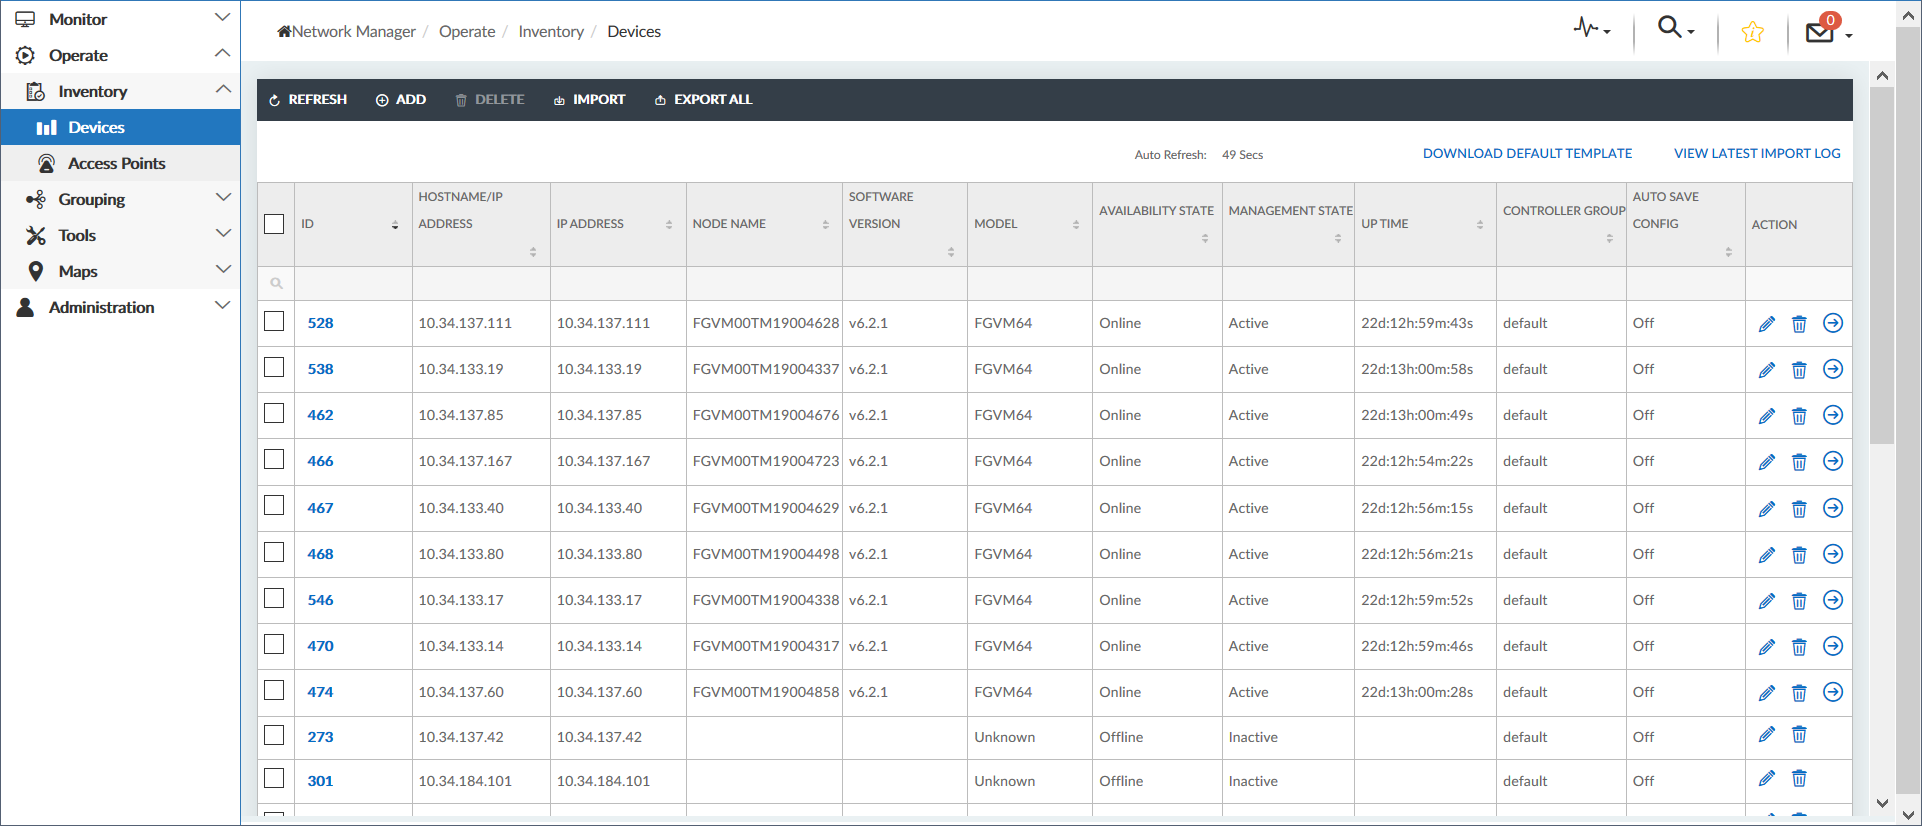Click the scrollbar up arrow
The height and width of the screenshot is (826, 1922).
(1882, 76)
